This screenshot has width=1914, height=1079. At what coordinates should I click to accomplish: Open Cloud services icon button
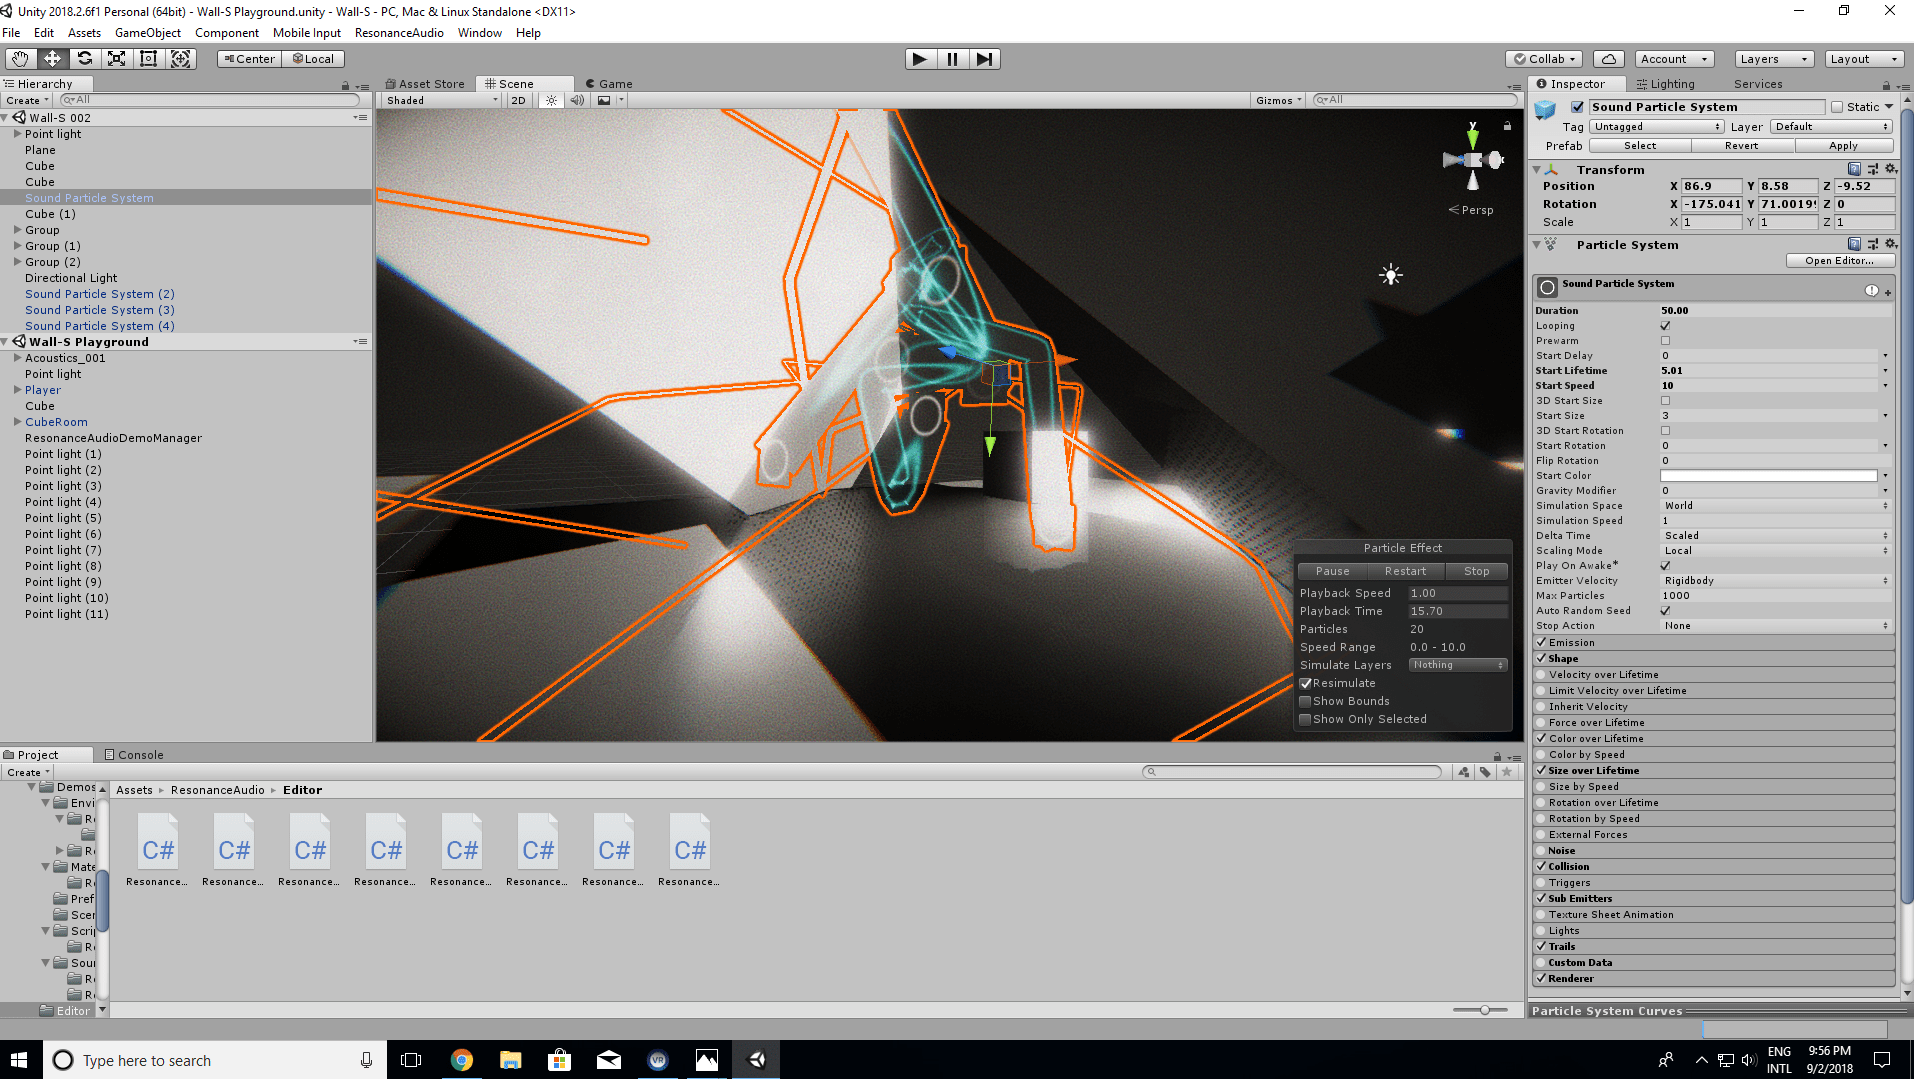[1608, 59]
